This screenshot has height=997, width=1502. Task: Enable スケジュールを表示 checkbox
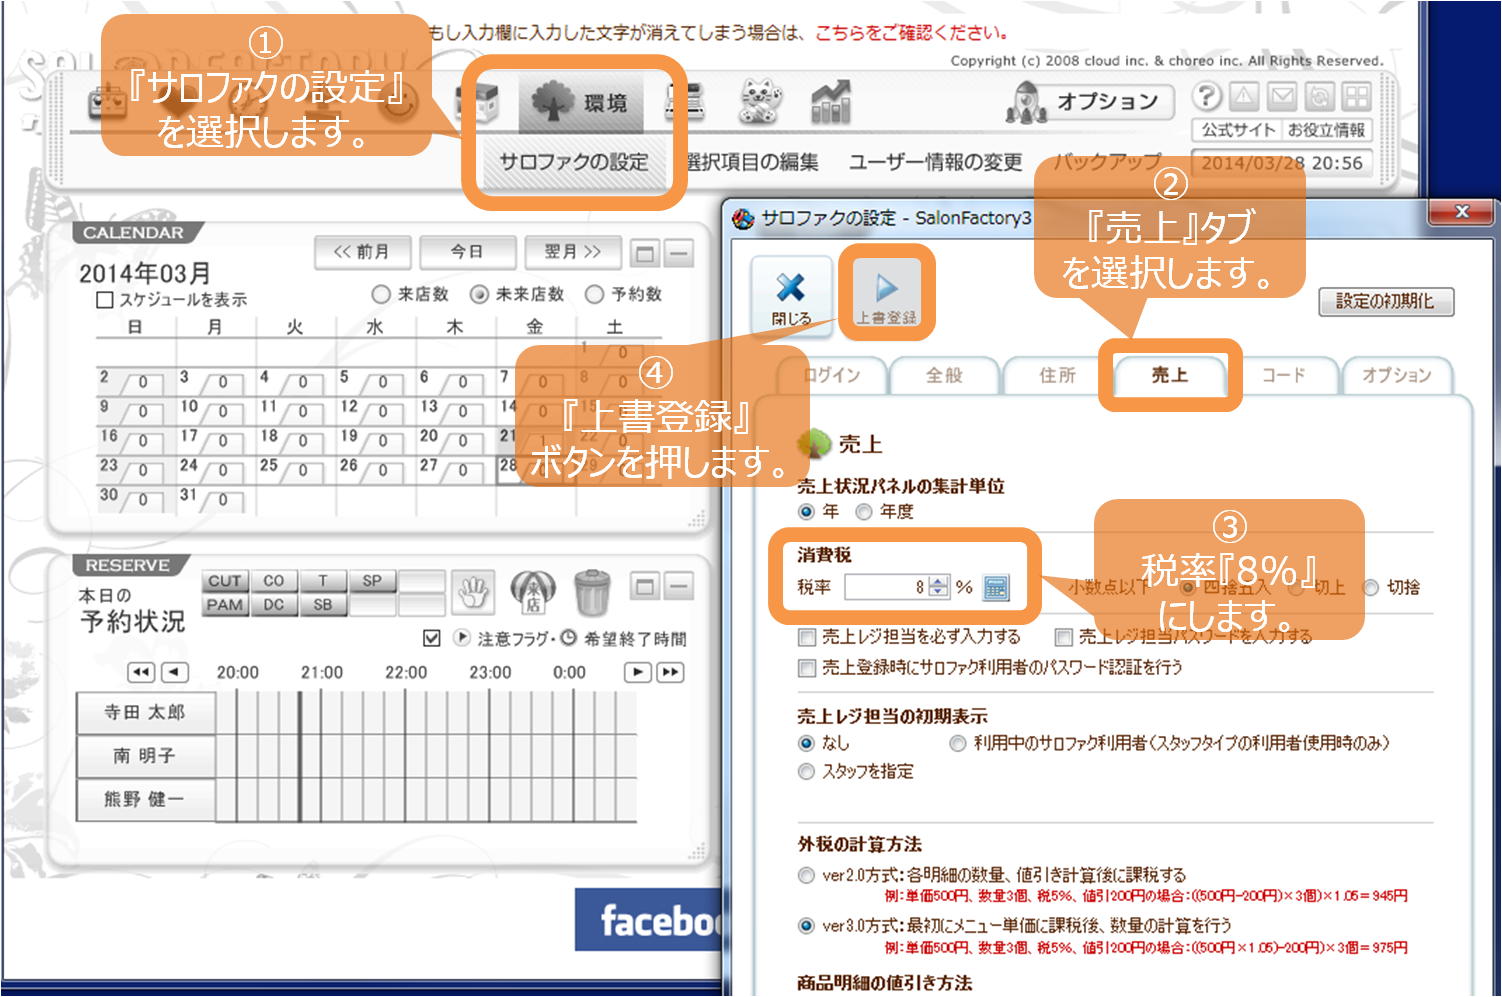pyautogui.click(x=104, y=299)
